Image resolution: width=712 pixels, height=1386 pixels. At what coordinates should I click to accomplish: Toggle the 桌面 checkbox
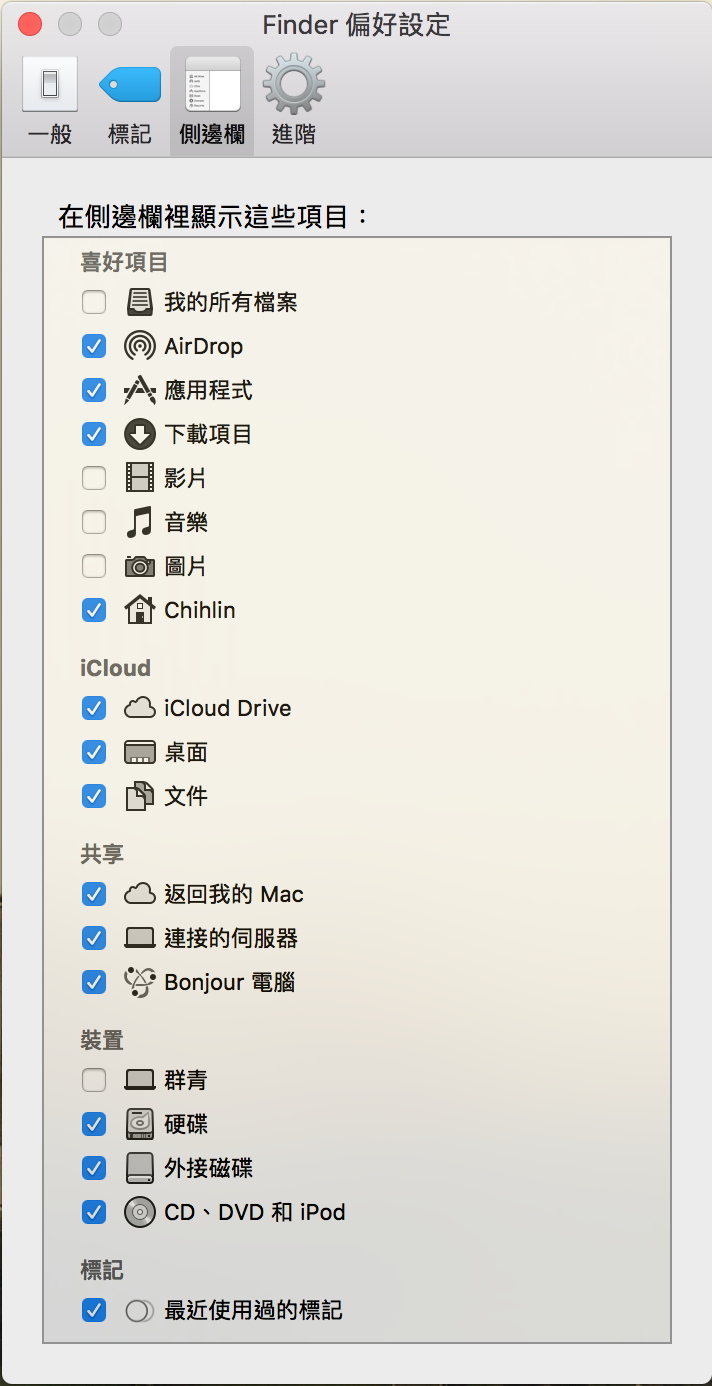pyautogui.click(x=94, y=752)
